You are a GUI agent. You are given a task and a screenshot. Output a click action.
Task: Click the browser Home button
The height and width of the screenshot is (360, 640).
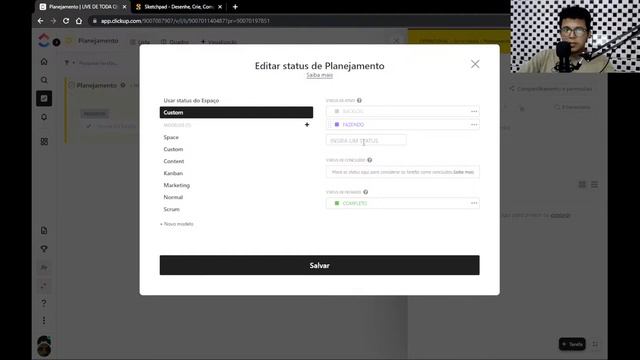click(x=79, y=21)
